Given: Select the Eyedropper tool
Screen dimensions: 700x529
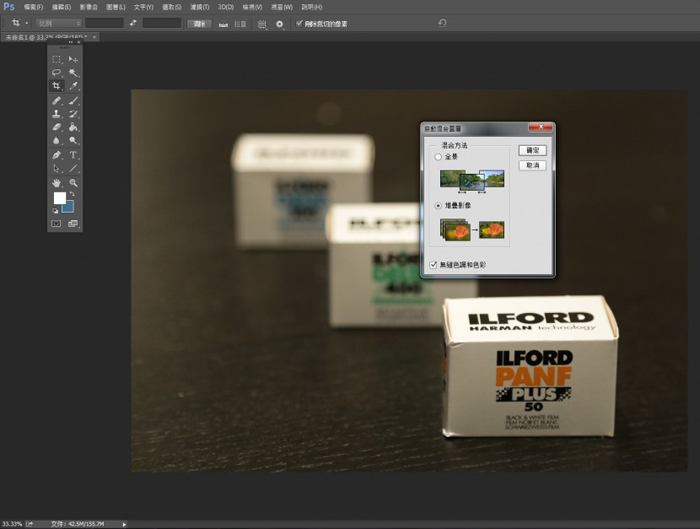Looking at the screenshot, I should [73, 86].
